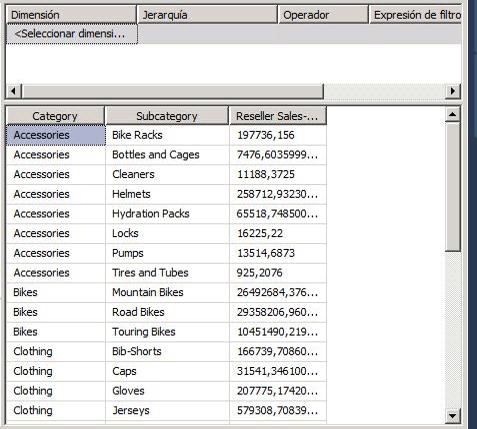The image size is (477, 429).
Task: Select the Helmets cell
Action: [x=167, y=194]
